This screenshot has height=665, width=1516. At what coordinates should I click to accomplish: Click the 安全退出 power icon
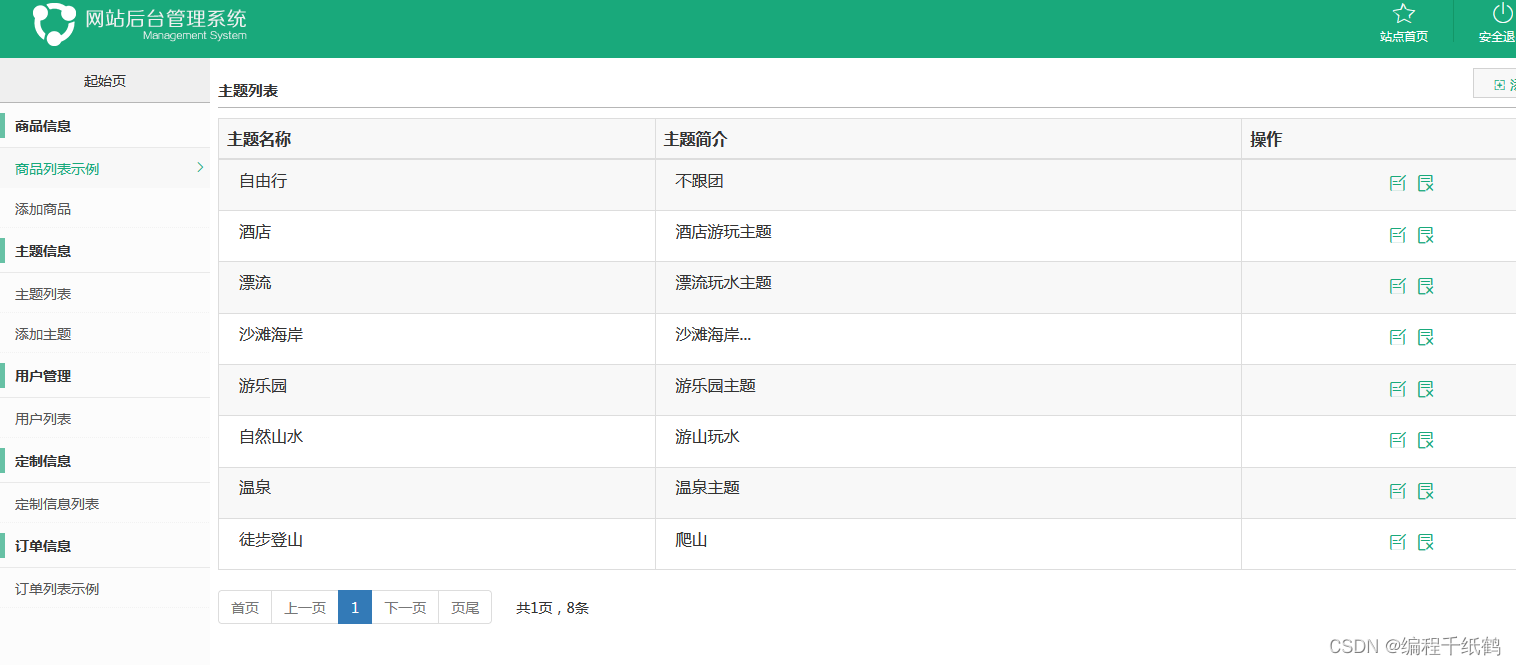tap(1502, 13)
